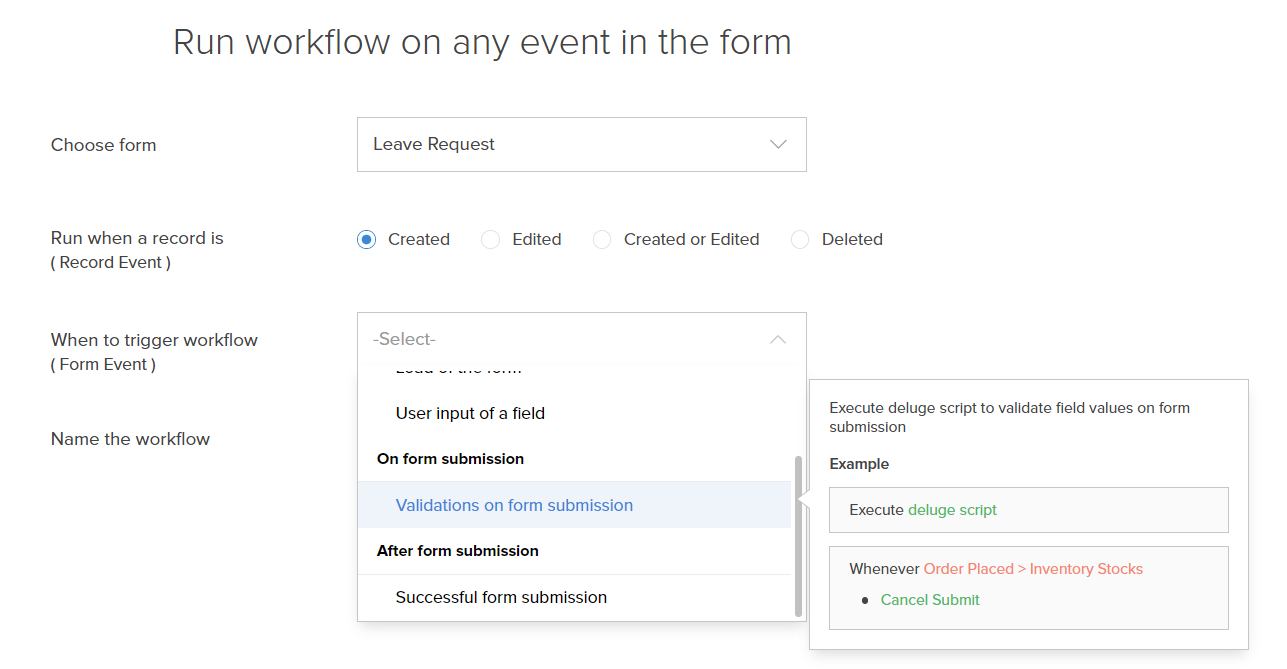Click the dropdown list scrollbar

point(798,535)
